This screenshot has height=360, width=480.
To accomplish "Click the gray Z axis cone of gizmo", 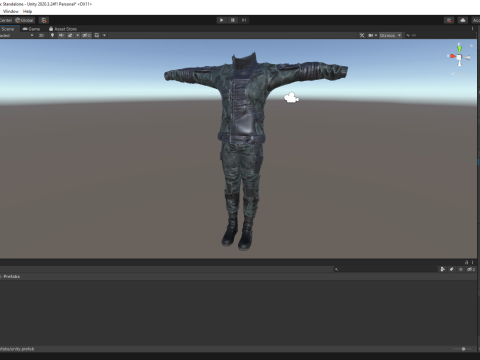I will pyautogui.click(x=467, y=58).
